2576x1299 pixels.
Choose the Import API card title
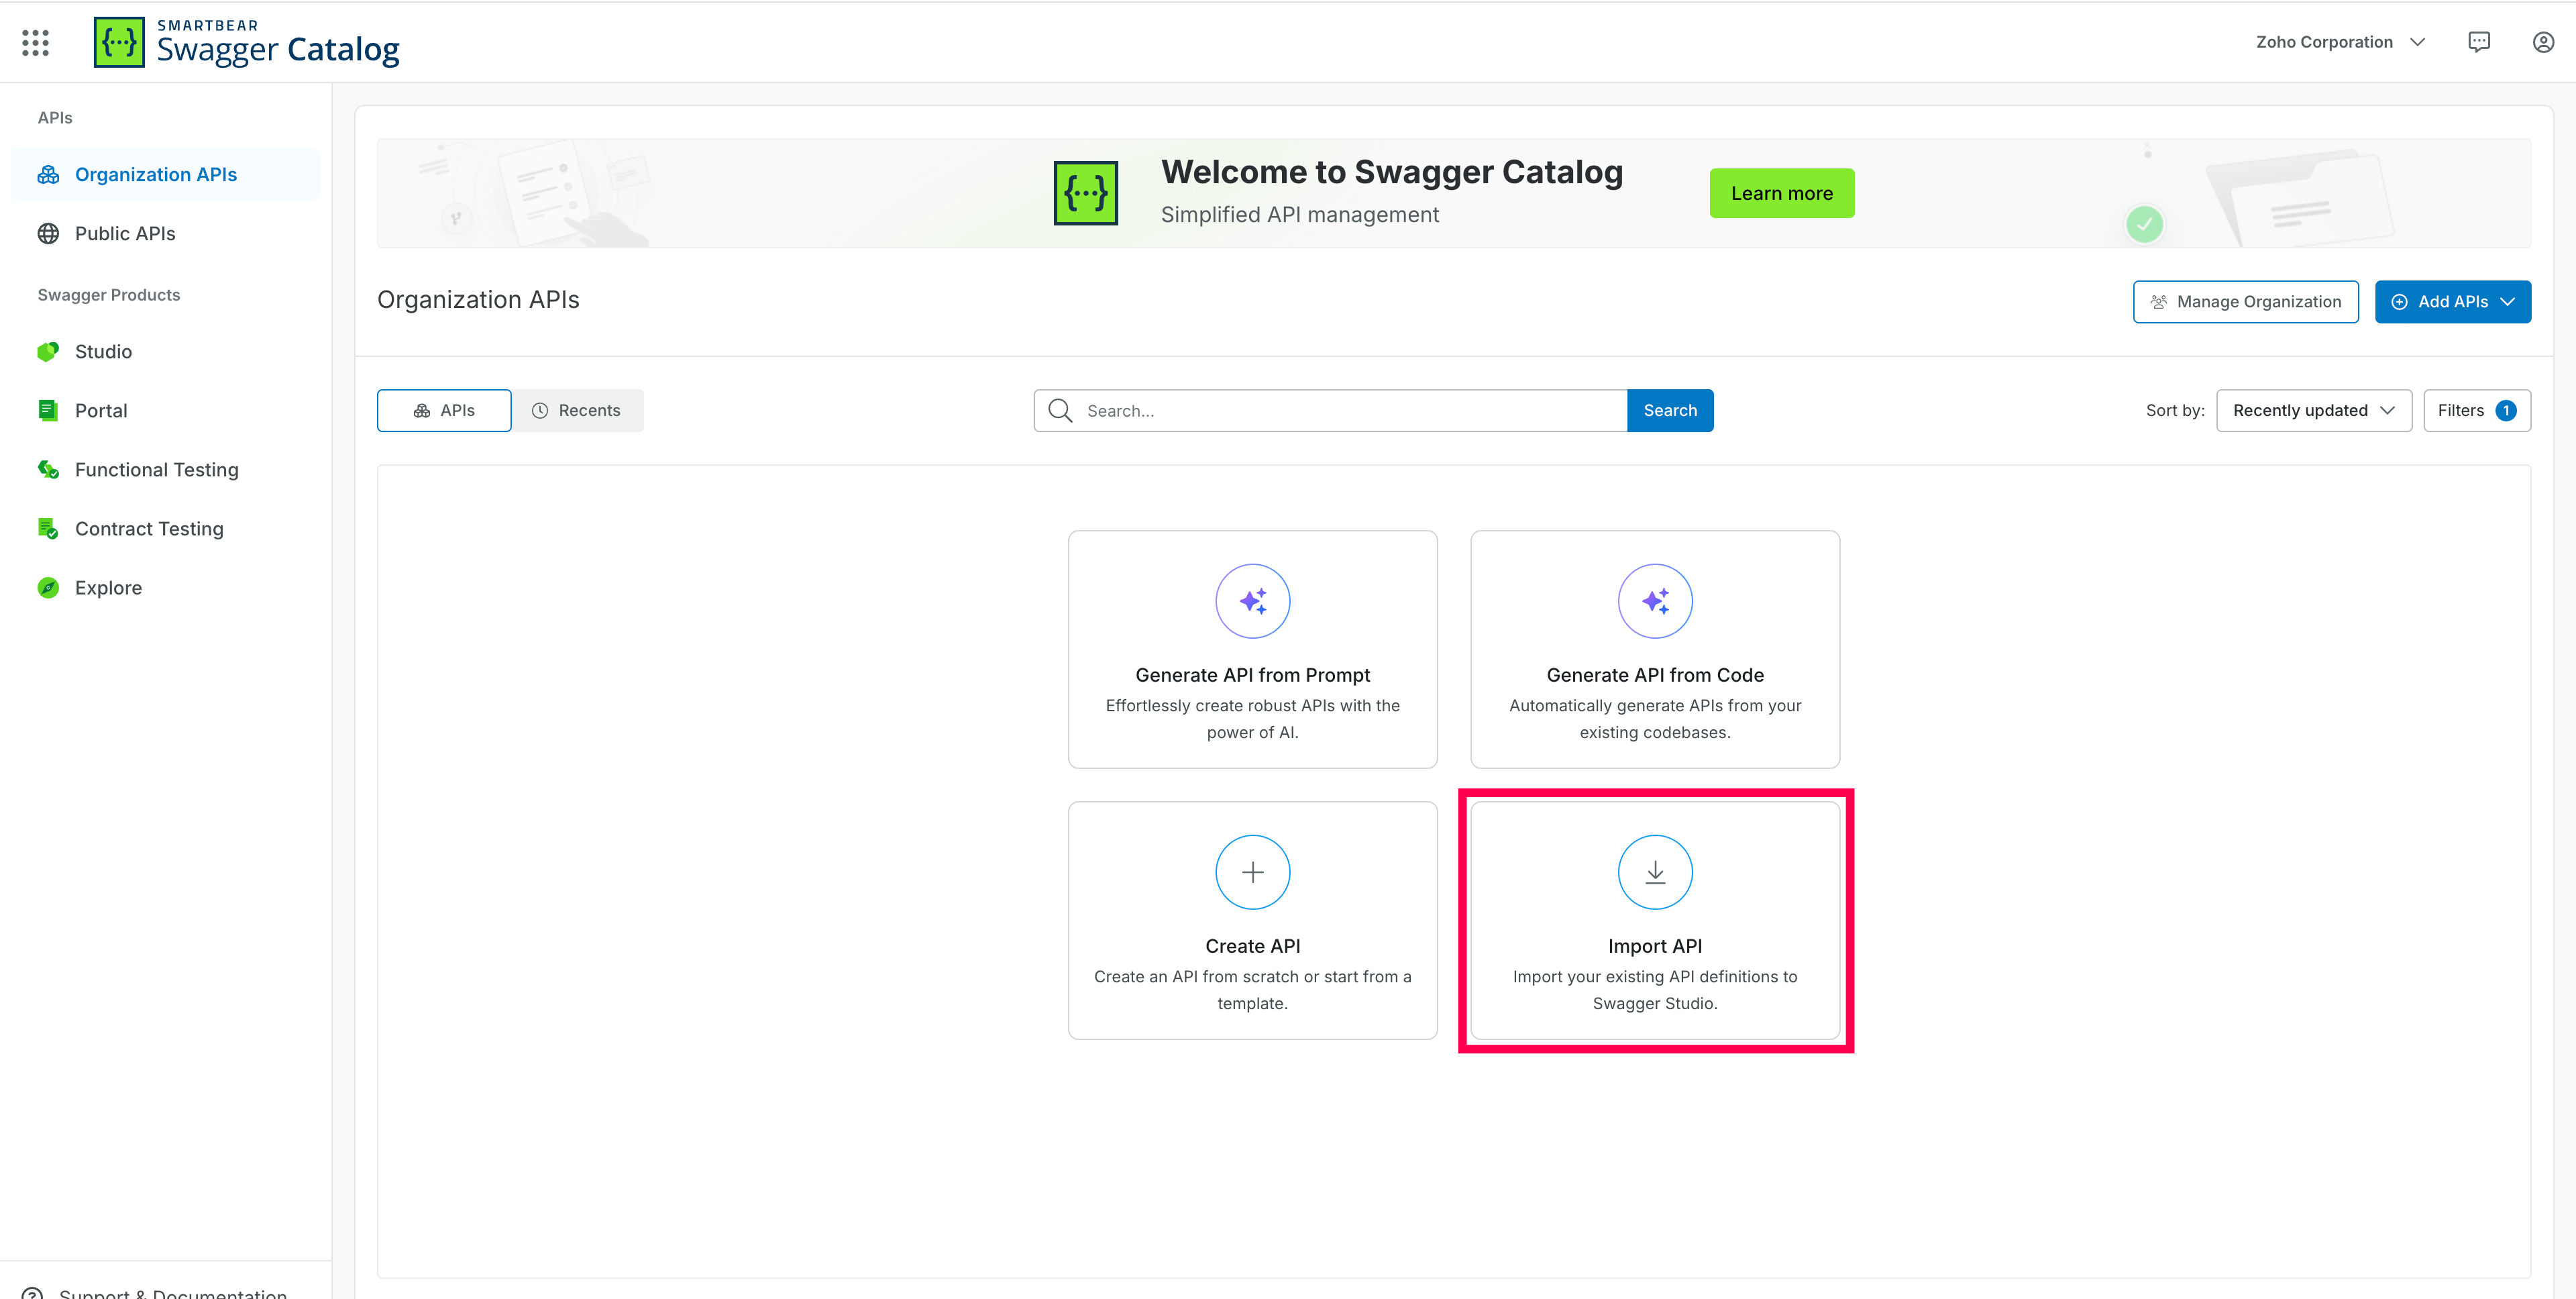1654,946
